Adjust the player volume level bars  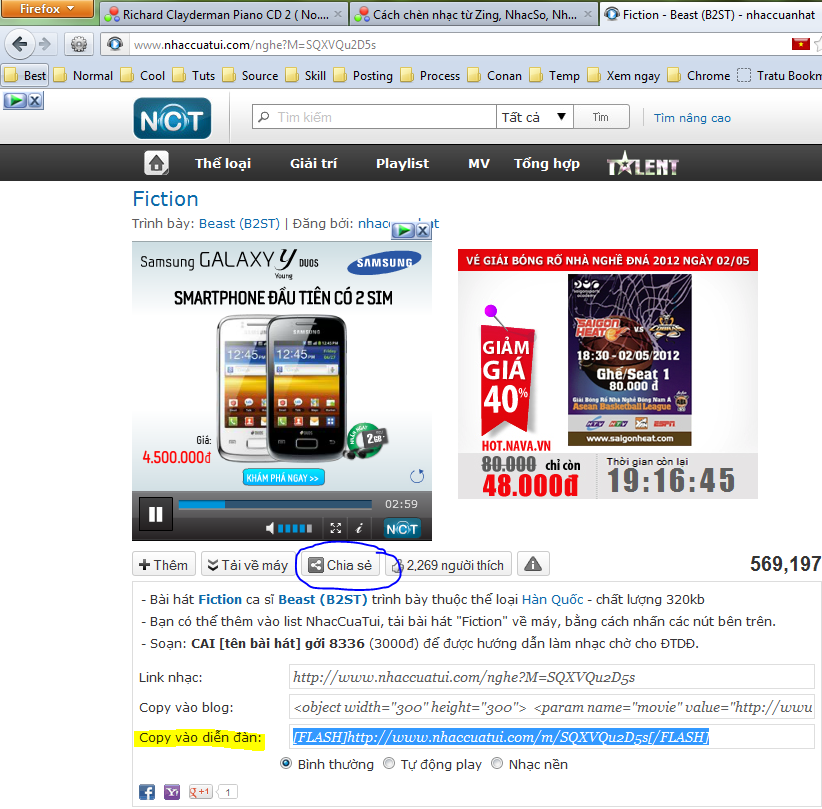[x=295, y=528]
